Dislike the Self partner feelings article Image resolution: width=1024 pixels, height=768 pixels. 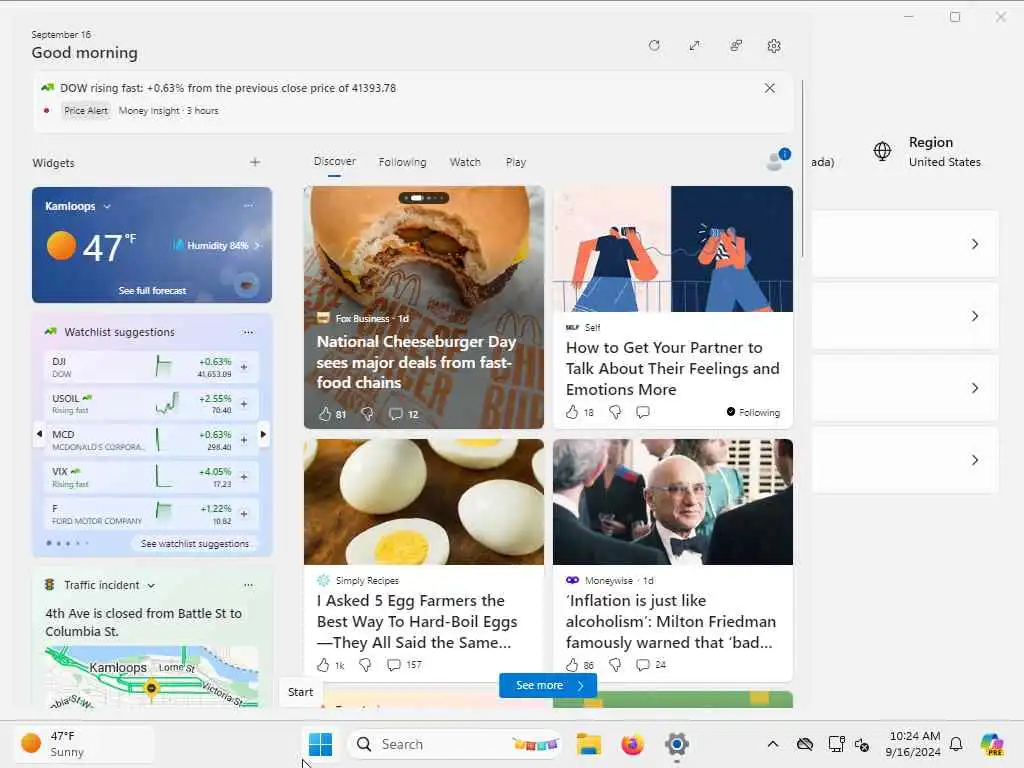click(x=615, y=412)
